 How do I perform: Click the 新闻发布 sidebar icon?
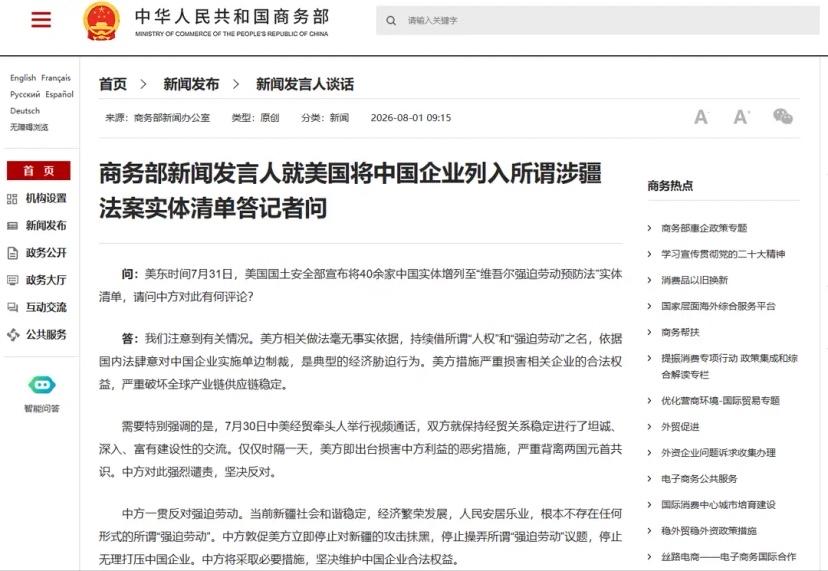pos(12,226)
